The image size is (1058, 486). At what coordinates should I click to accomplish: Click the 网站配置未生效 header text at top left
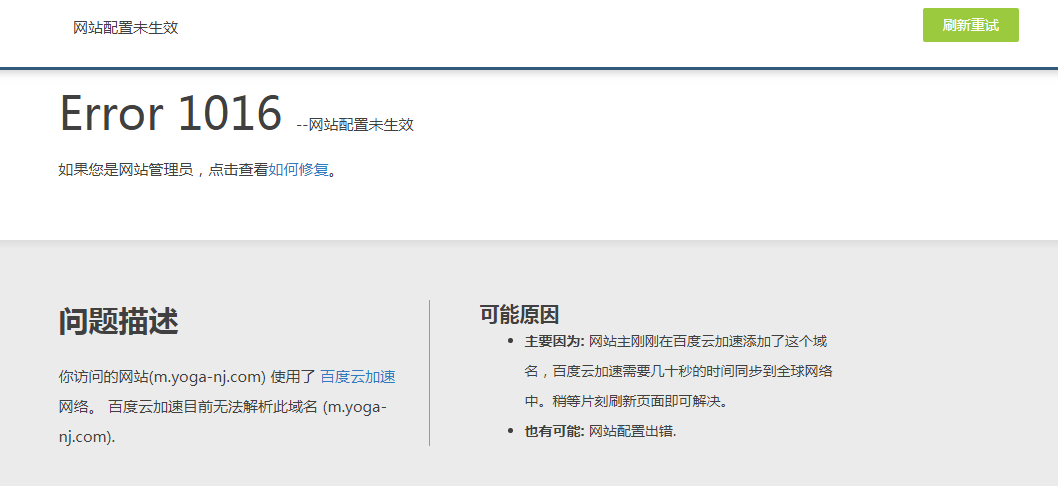125,28
